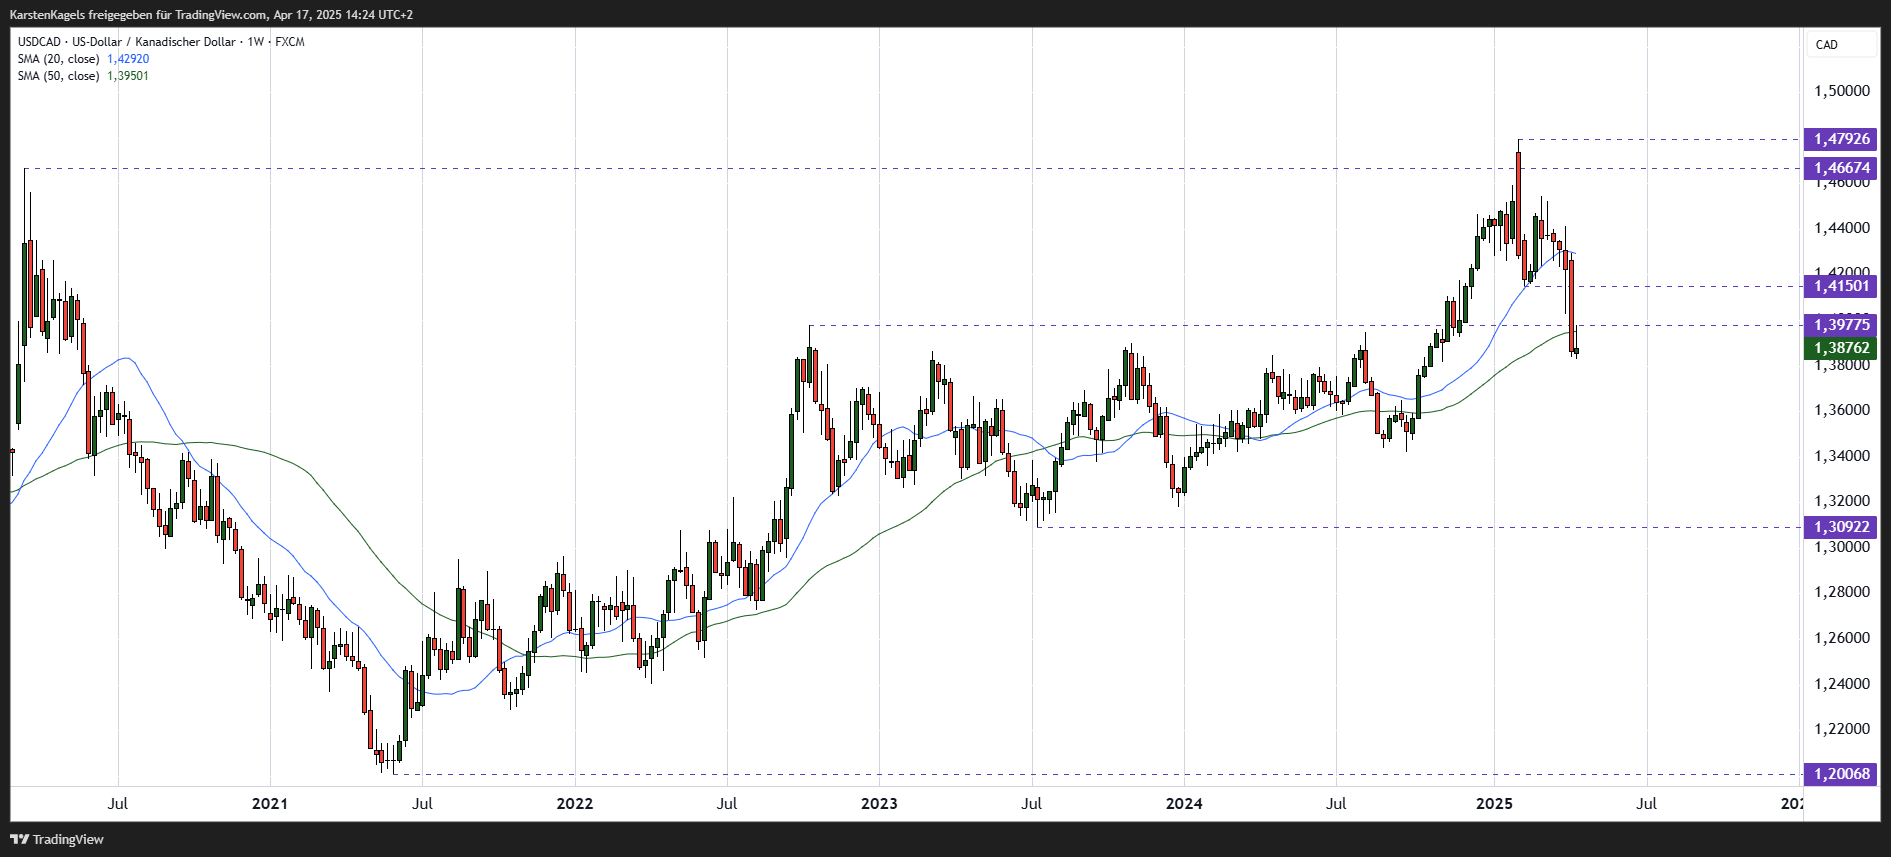Image resolution: width=1891 pixels, height=857 pixels.
Task: Click the 1,34000 price axis tick
Action: [1842, 456]
